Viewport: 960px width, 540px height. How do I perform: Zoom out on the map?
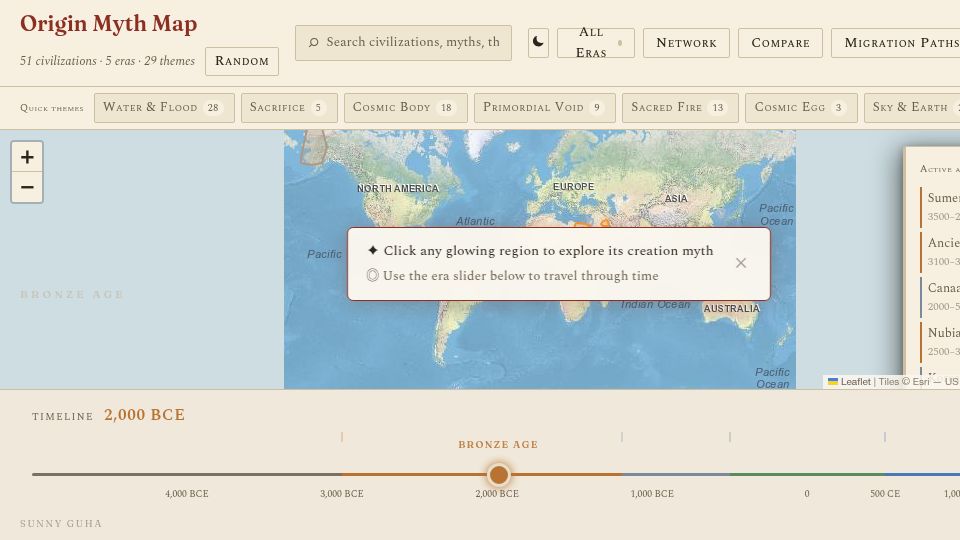click(x=27, y=187)
